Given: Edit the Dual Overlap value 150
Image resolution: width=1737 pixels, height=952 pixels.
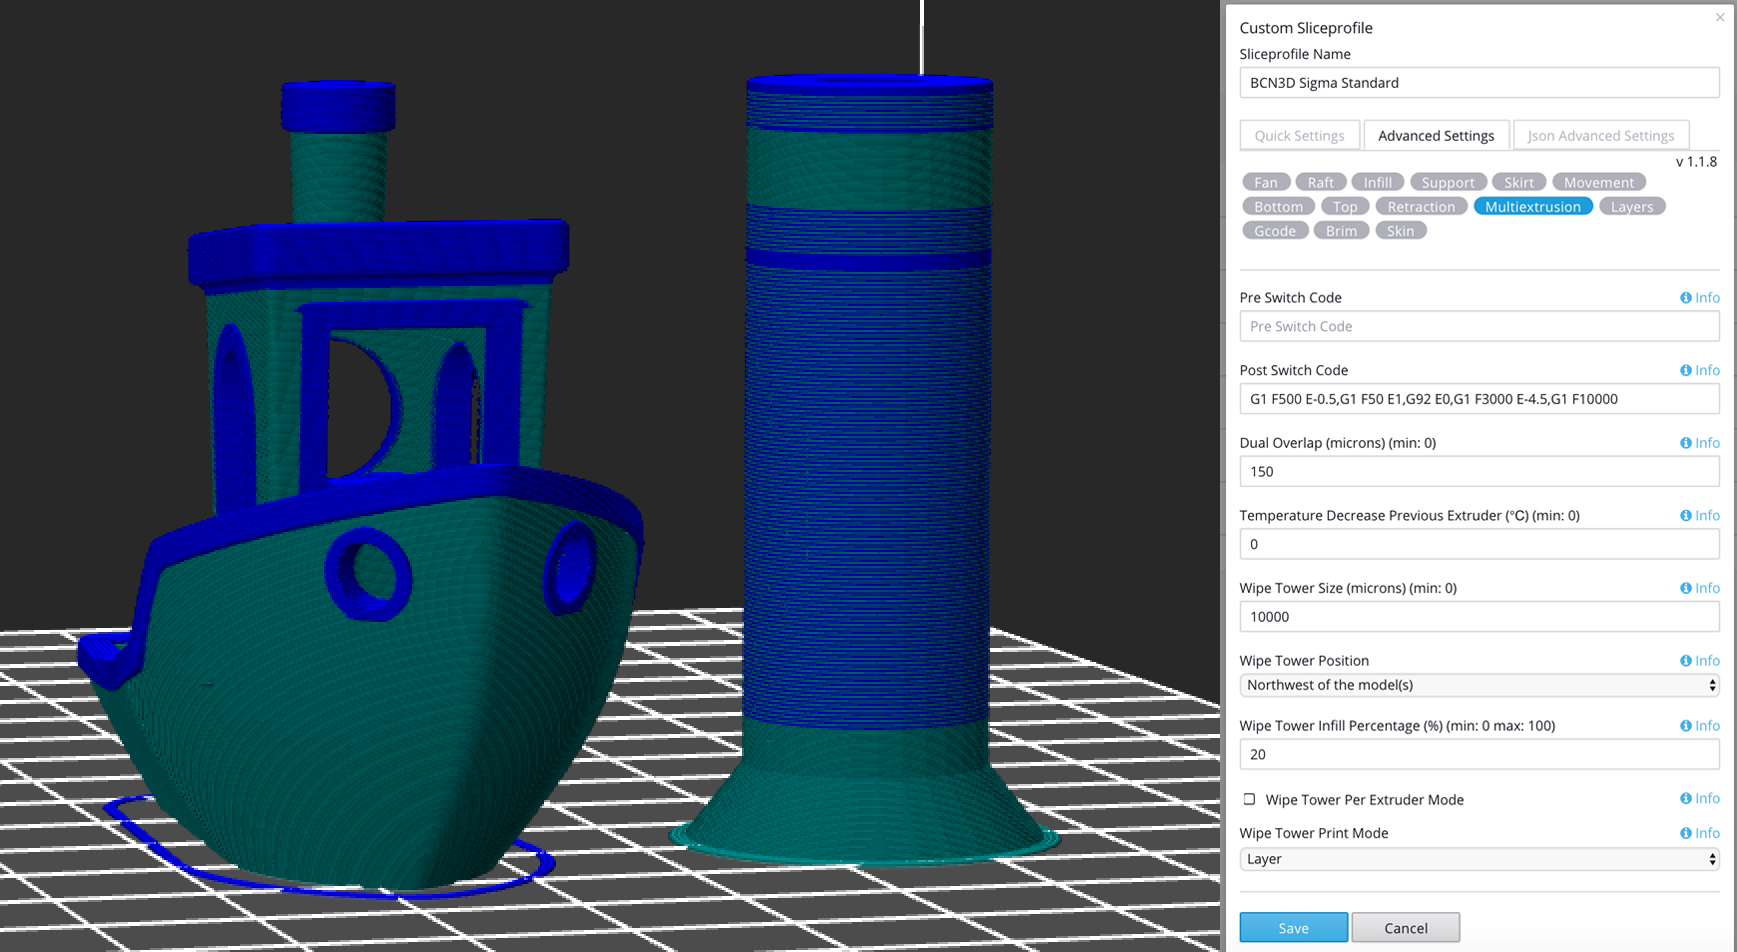Looking at the screenshot, I should coord(1479,471).
